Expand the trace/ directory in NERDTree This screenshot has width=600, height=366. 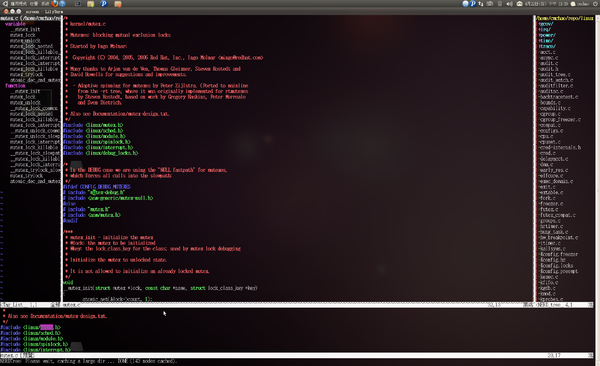tap(547, 46)
